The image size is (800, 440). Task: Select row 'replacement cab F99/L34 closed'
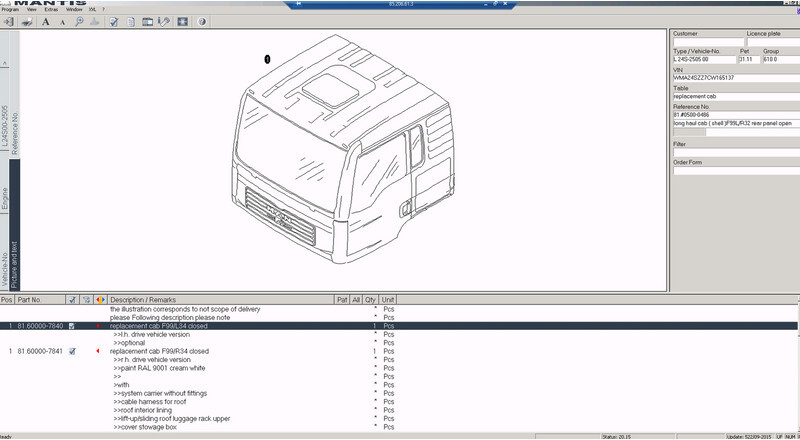(399, 326)
